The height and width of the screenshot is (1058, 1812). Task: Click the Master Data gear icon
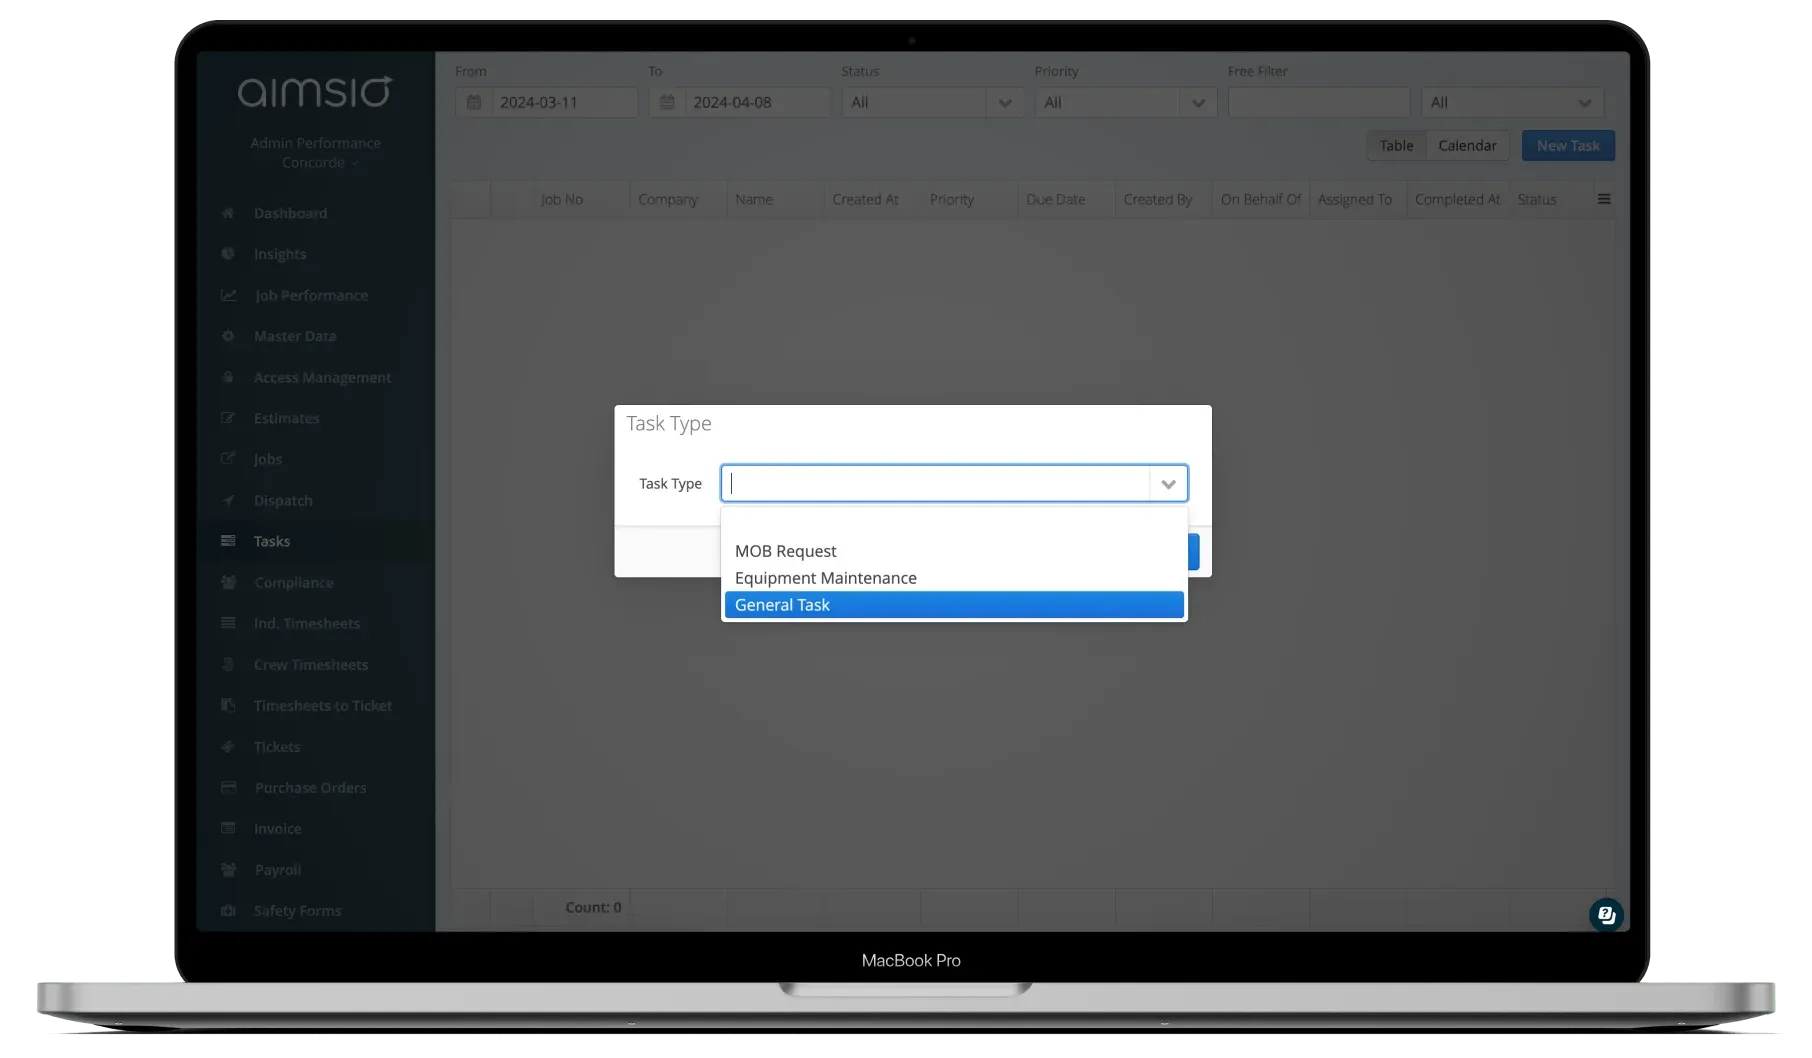tap(229, 336)
